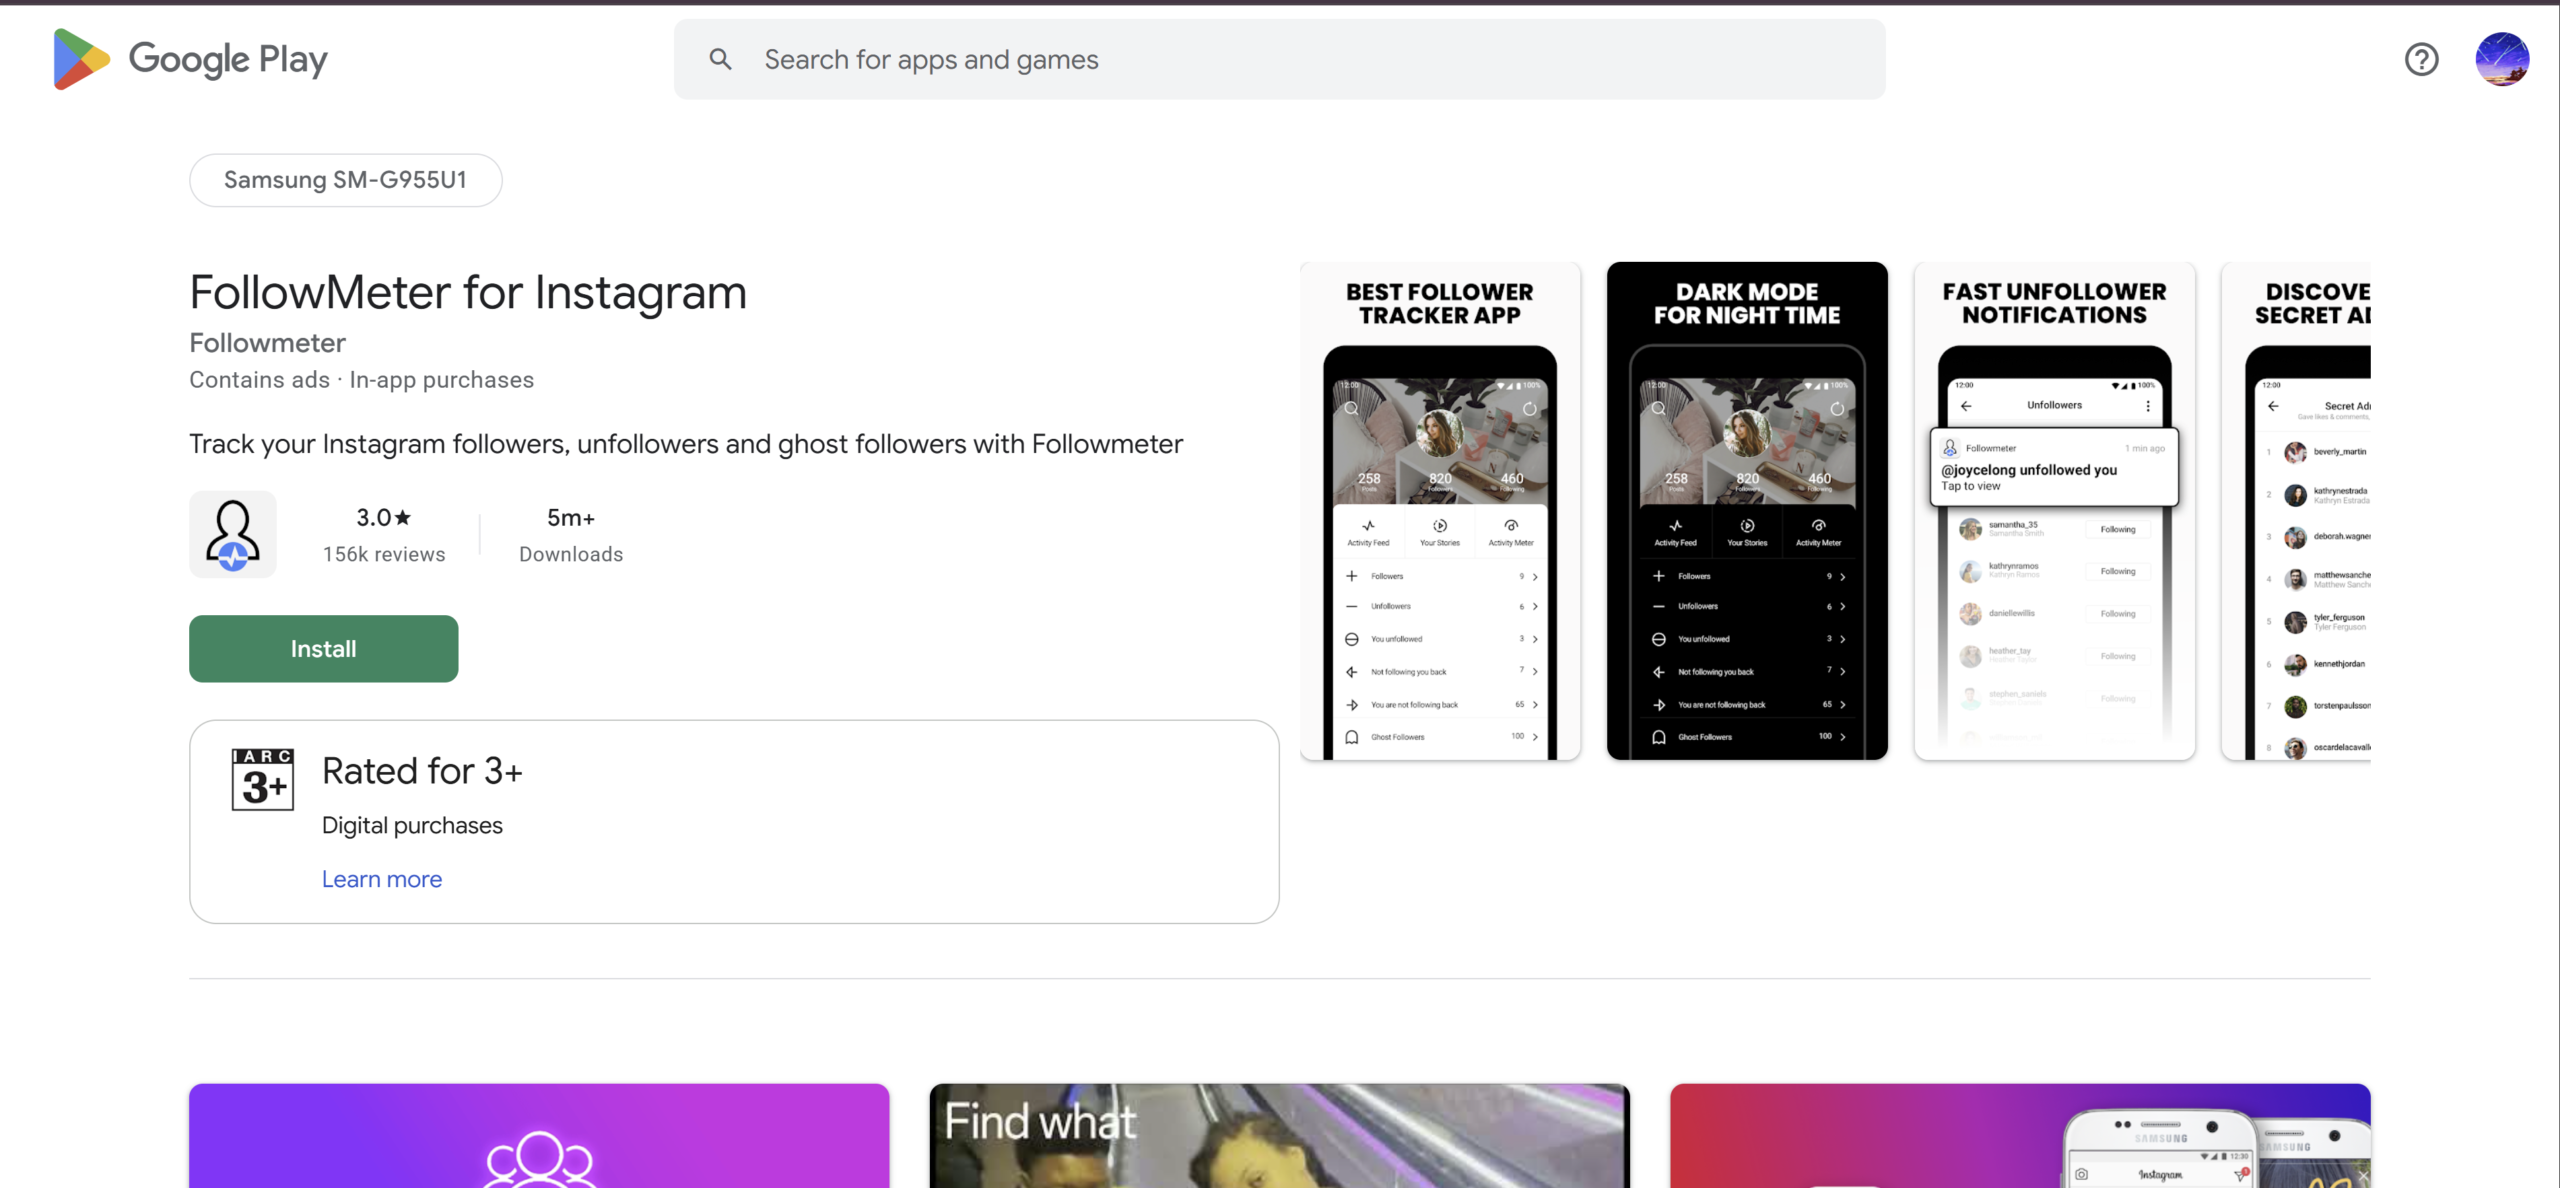Screen dimensions: 2560x1188
Task: Open the 3.0 star rating
Action: (384, 517)
